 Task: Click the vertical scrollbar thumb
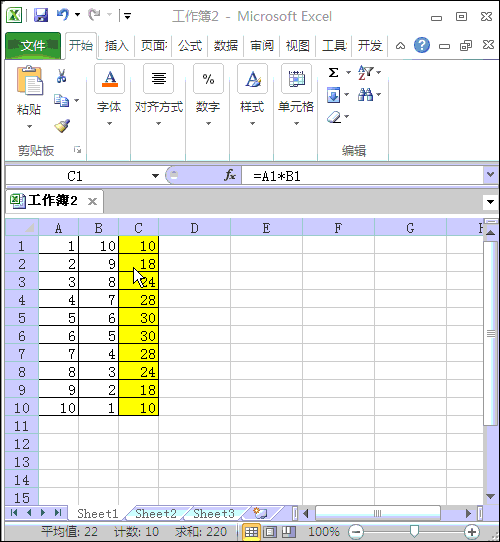[x=490, y=334]
